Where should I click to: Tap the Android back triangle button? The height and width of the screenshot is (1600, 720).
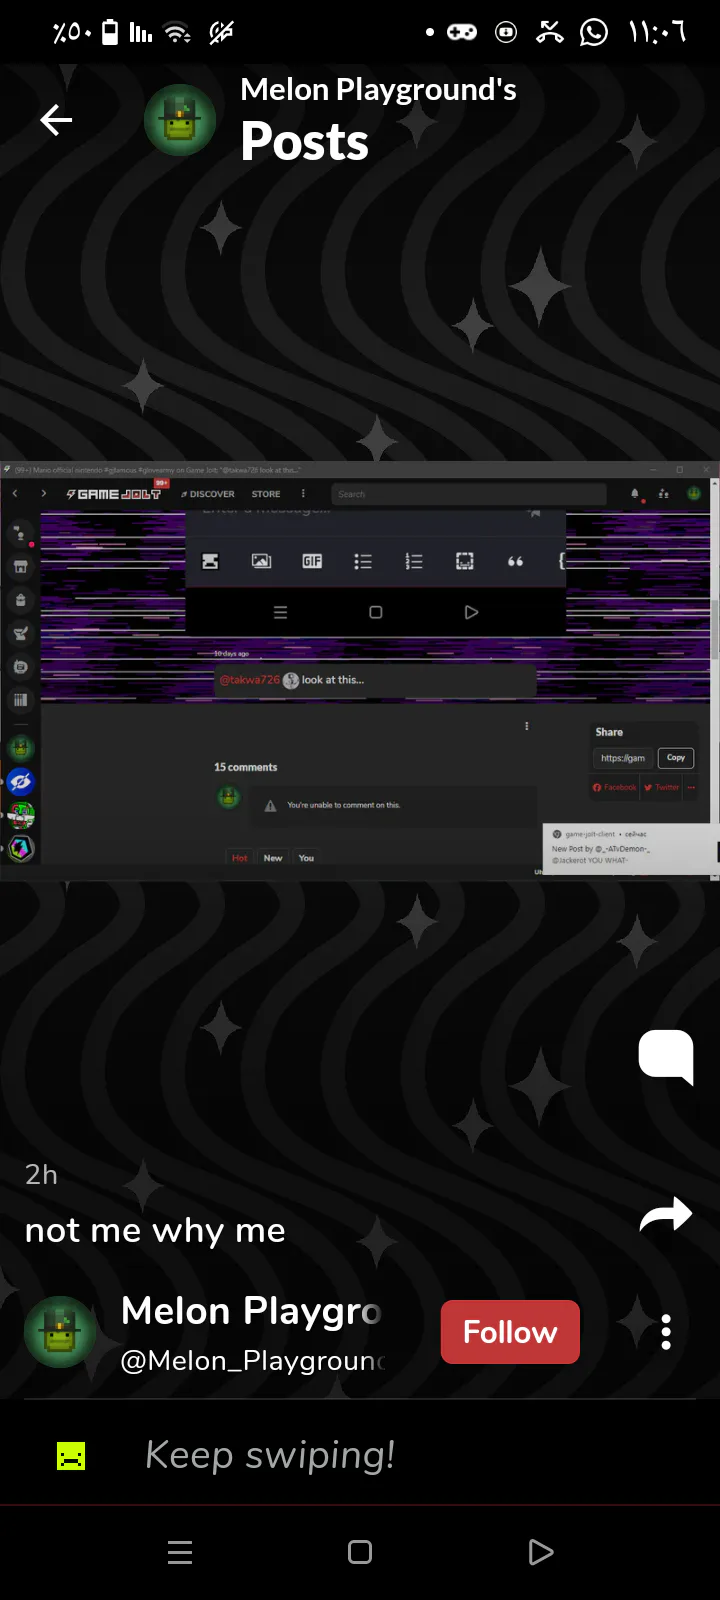(x=540, y=1552)
